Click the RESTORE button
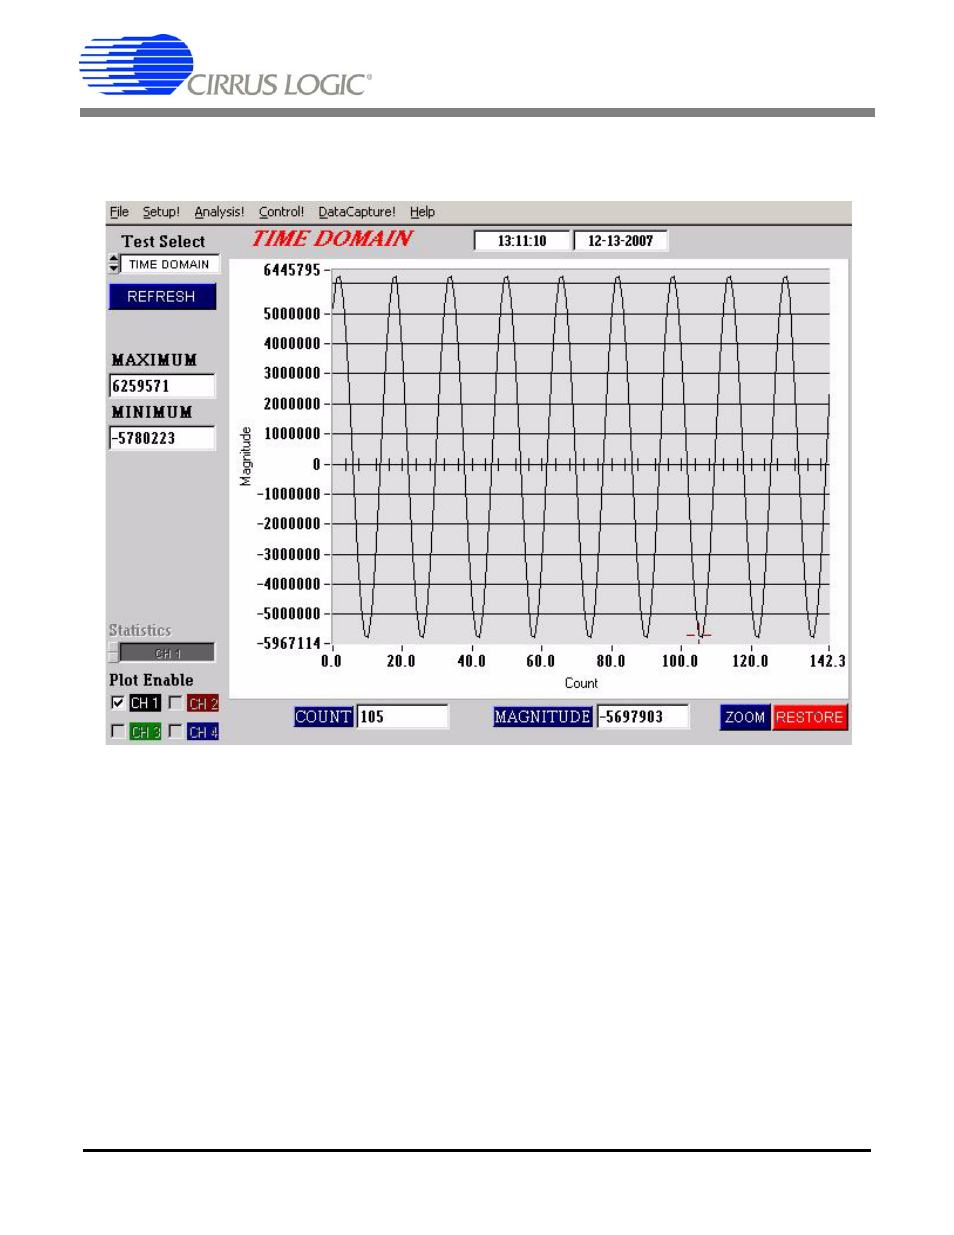The height and width of the screenshot is (1235, 954). (x=809, y=717)
